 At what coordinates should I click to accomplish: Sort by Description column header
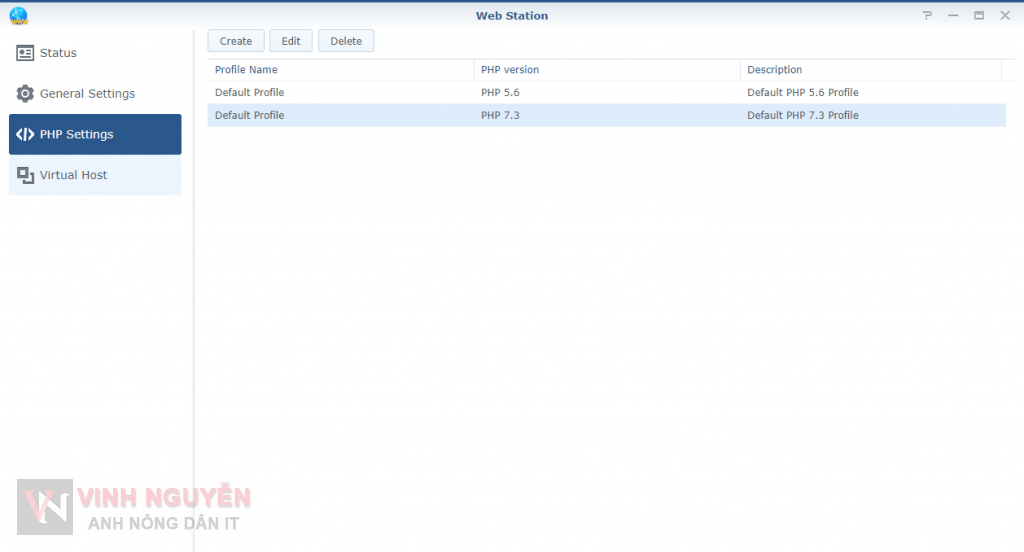point(774,70)
